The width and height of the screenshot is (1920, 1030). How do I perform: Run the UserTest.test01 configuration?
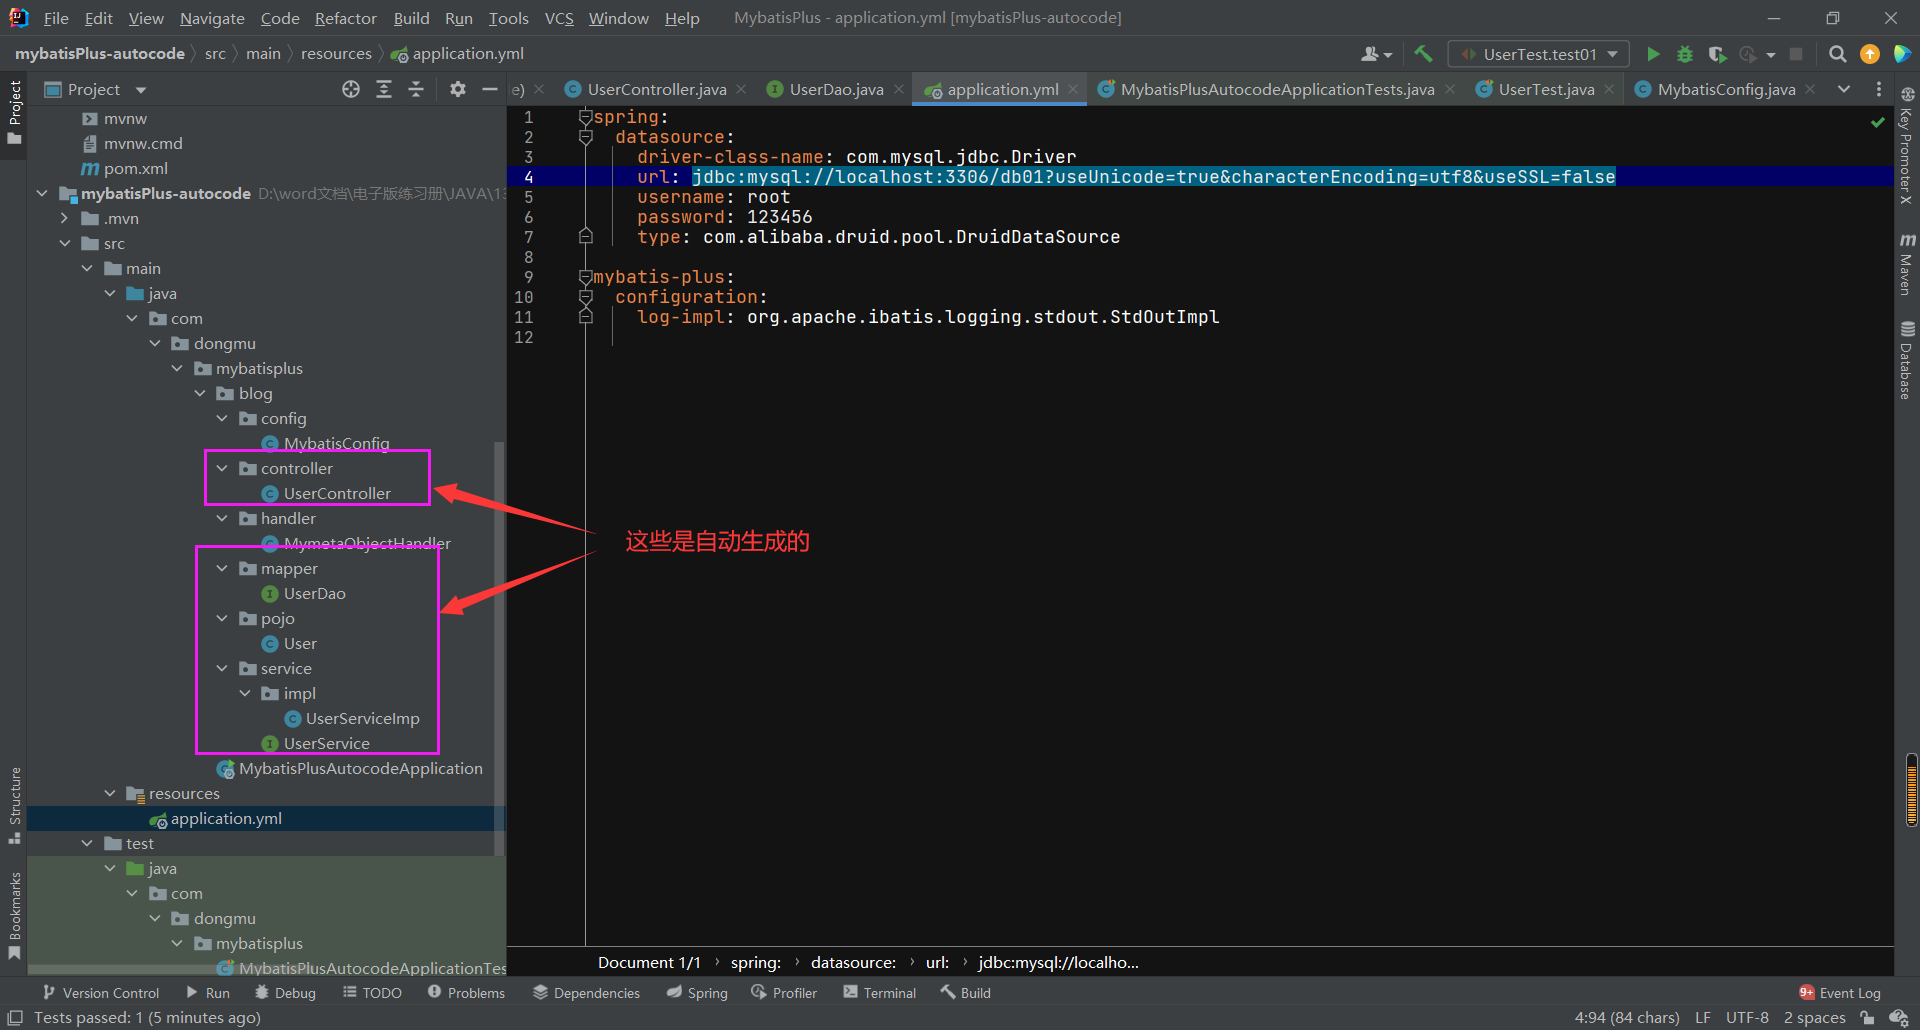point(1653,53)
